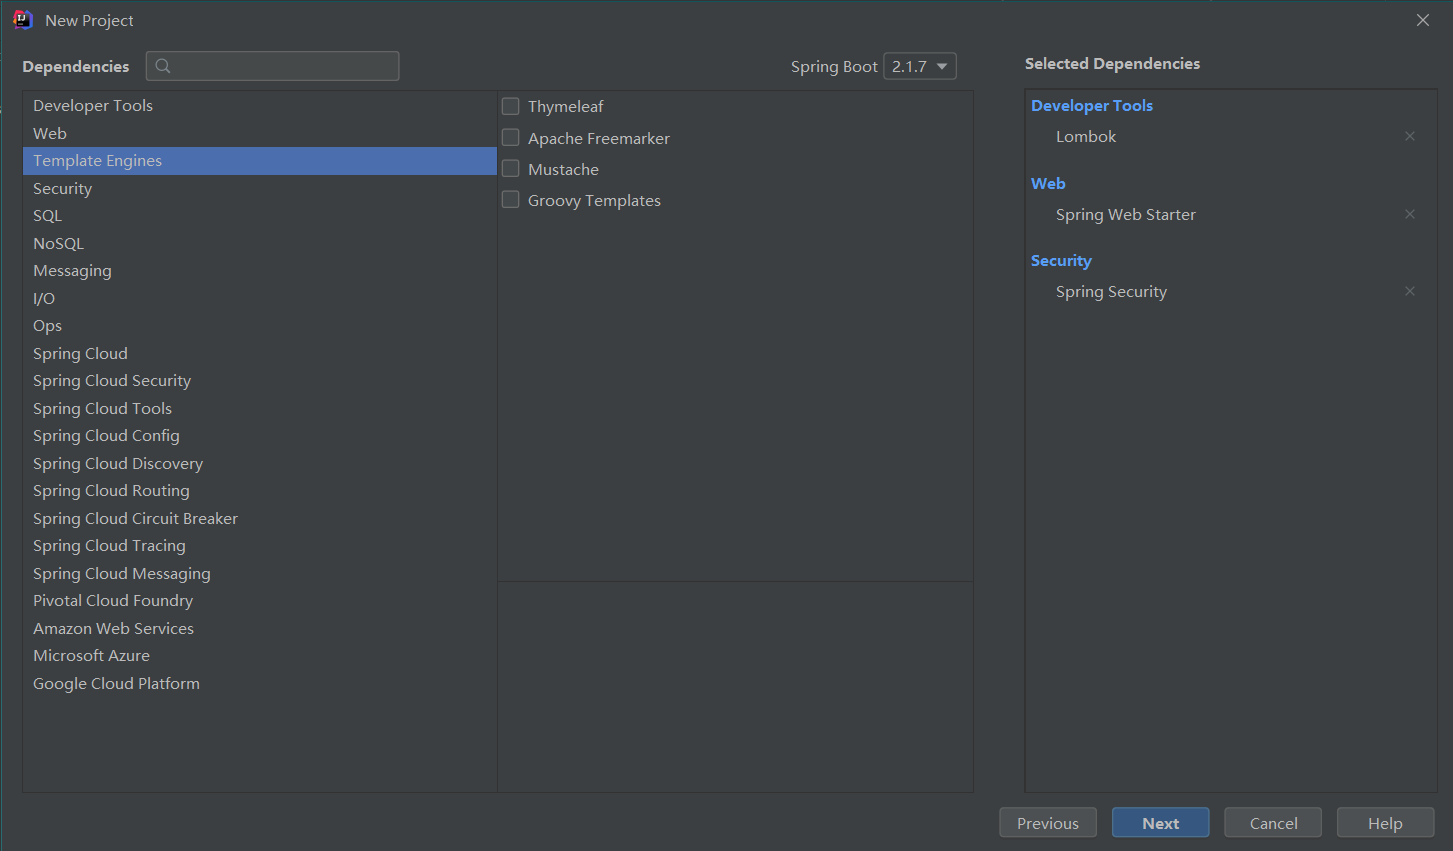The height and width of the screenshot is (851, 1453).
Task: Choose Spring Cloud Discovery
Action: pos(260,463)
